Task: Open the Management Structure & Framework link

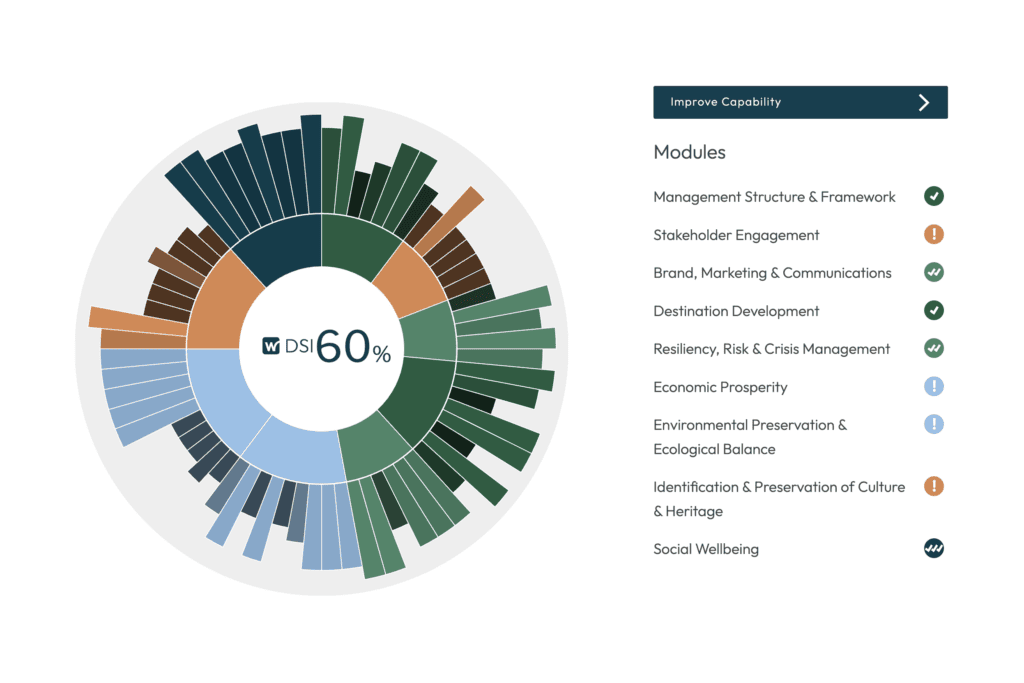Action: point(774,196)
